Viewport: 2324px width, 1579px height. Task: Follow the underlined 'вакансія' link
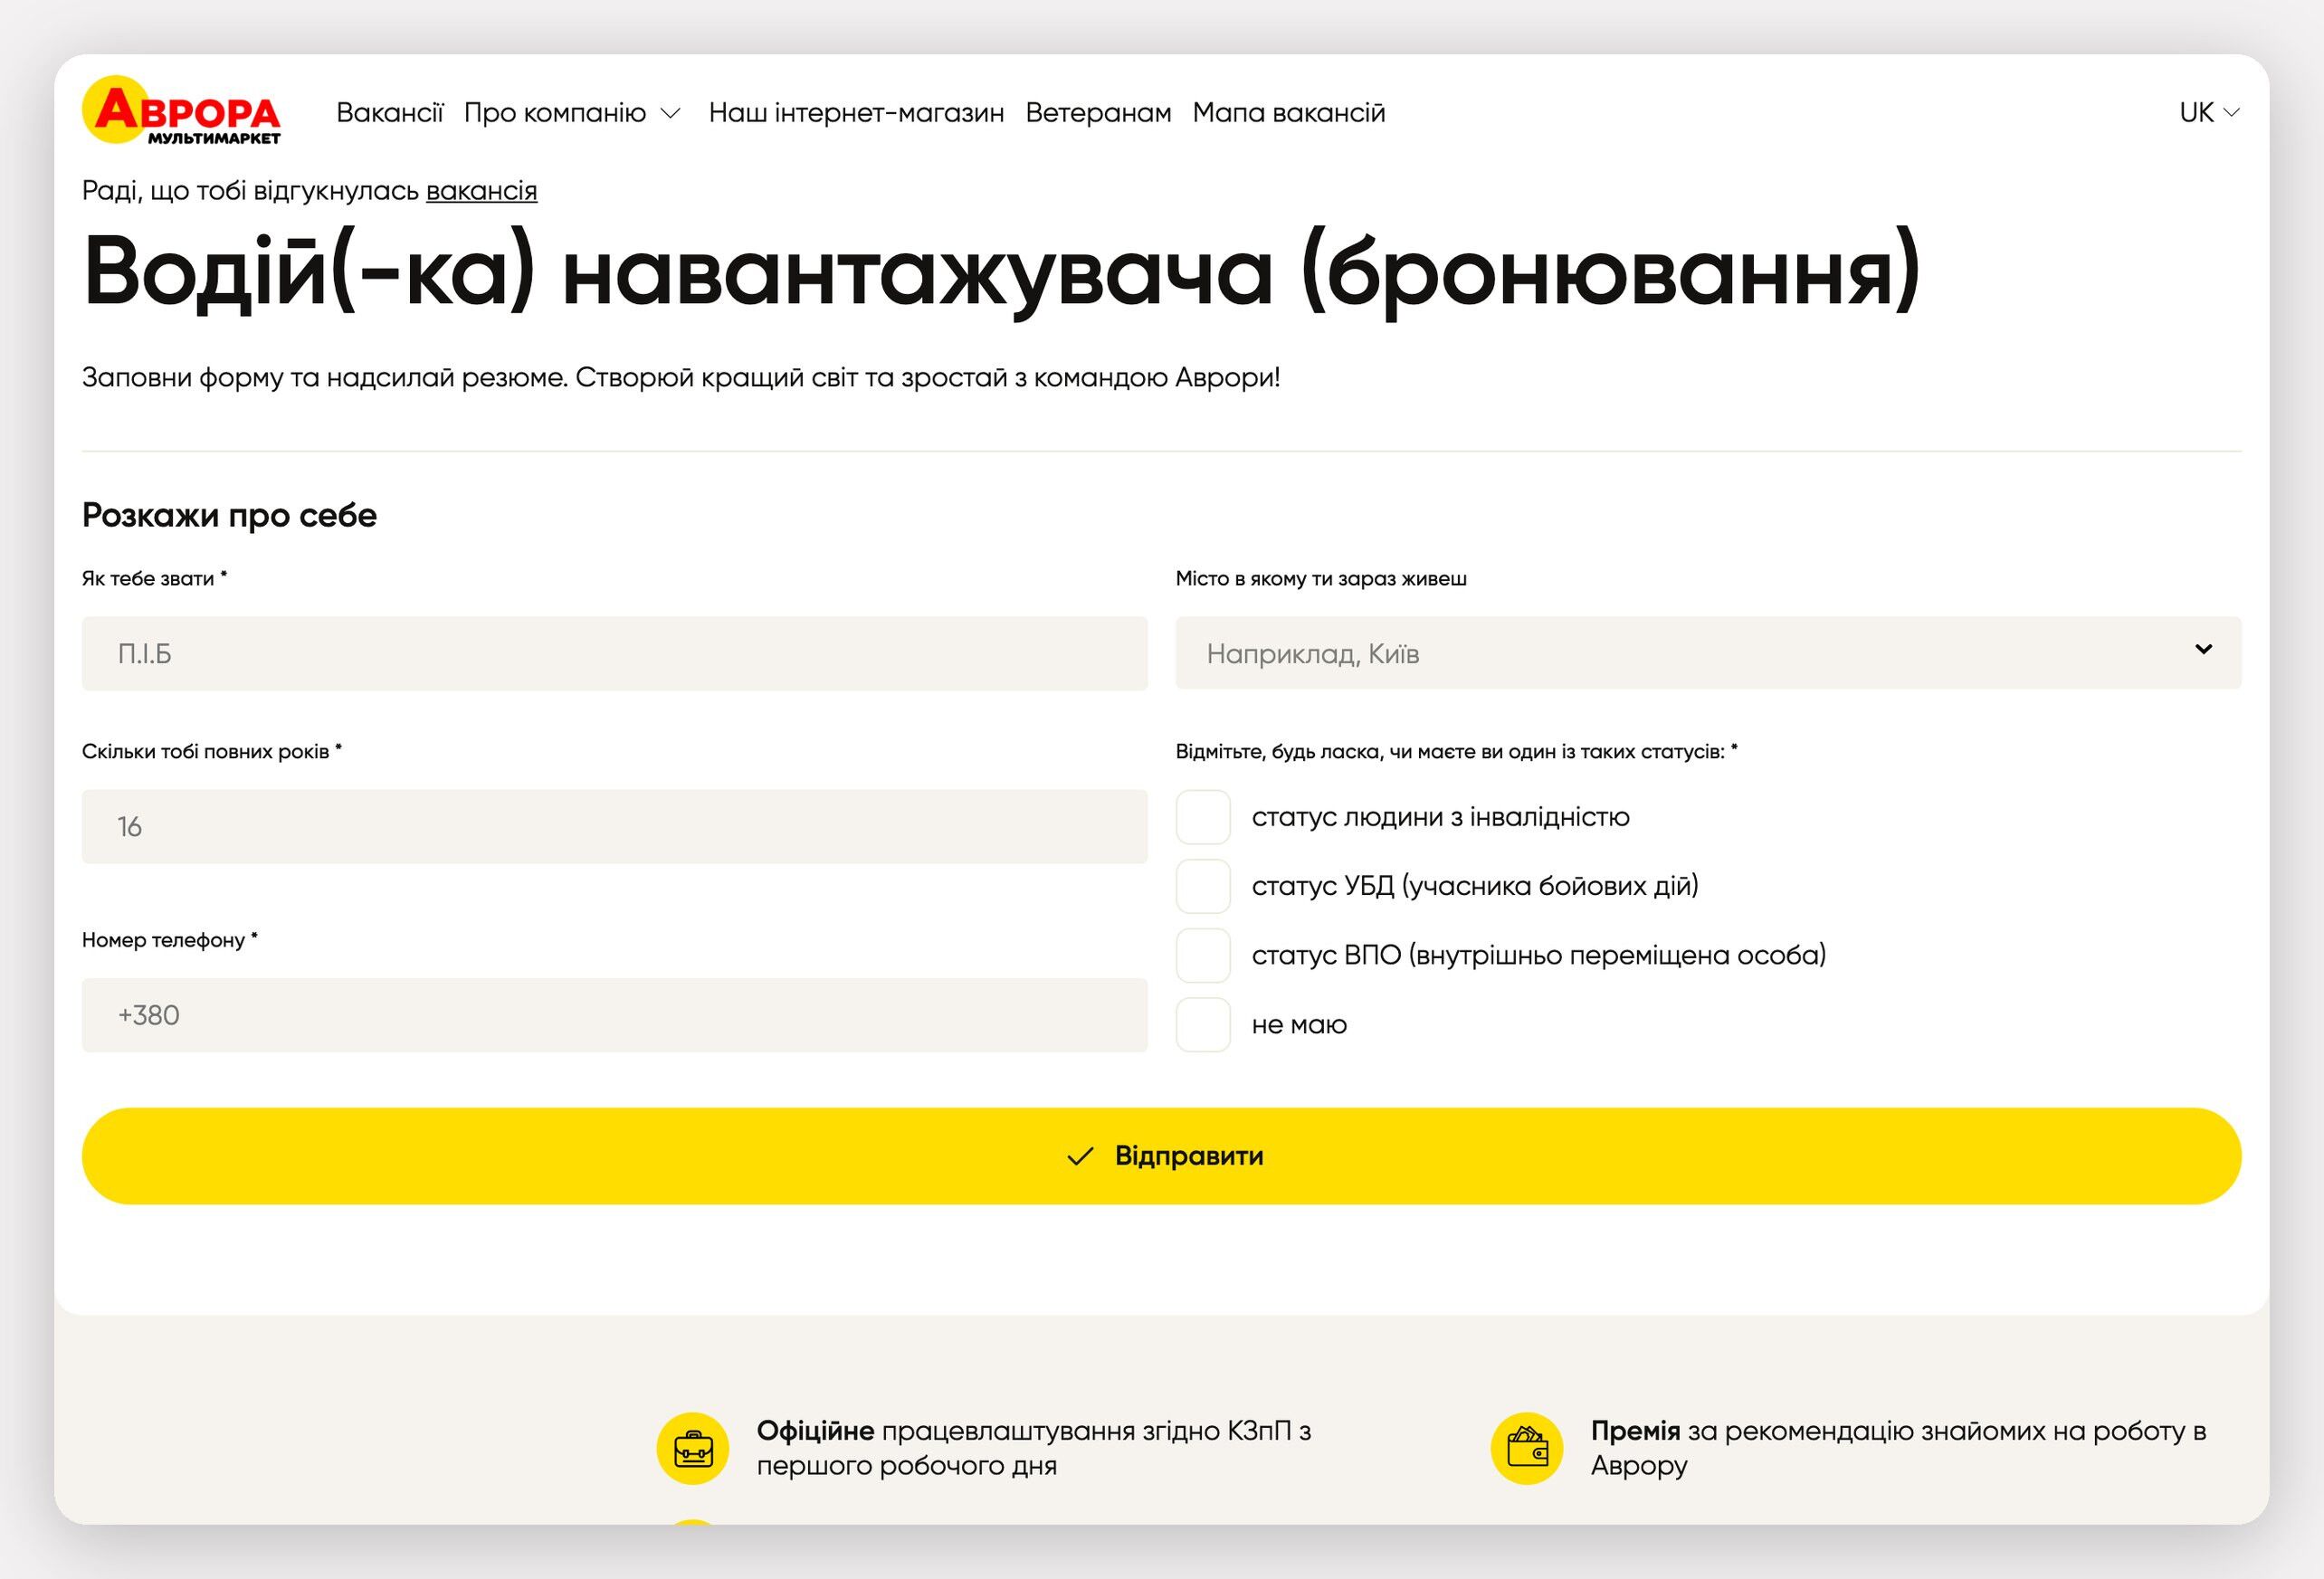482,190
